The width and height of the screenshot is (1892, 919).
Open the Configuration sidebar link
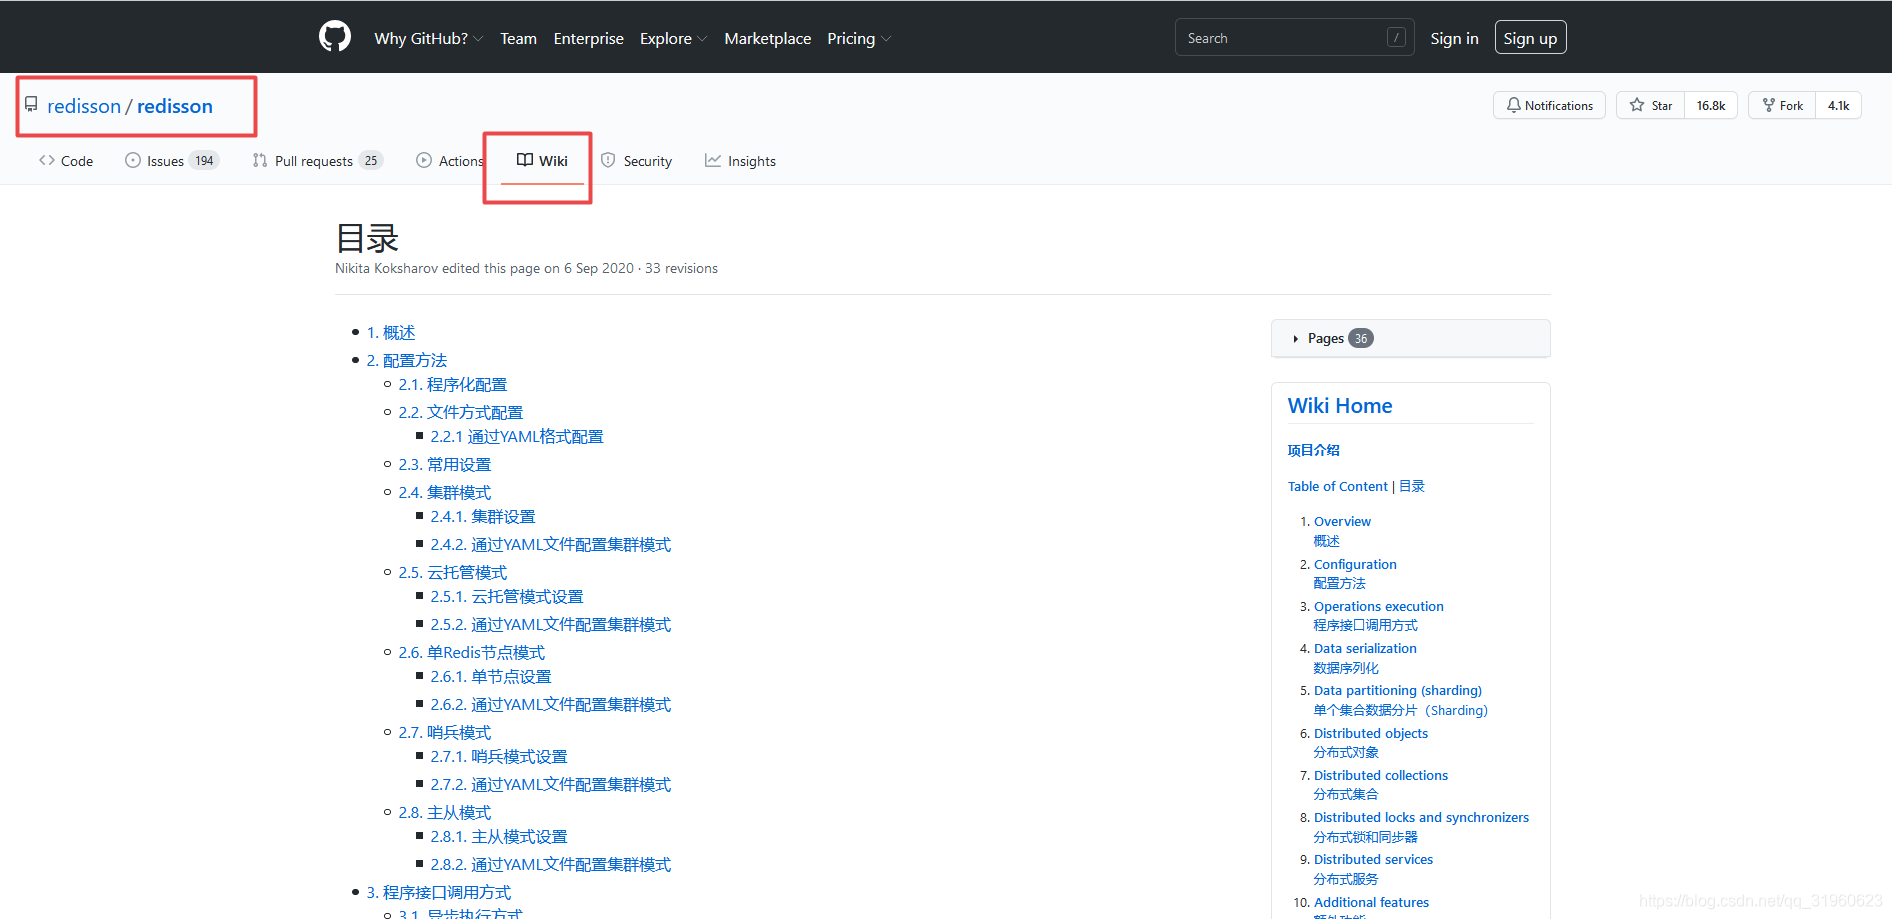(x=1355, y=564)
